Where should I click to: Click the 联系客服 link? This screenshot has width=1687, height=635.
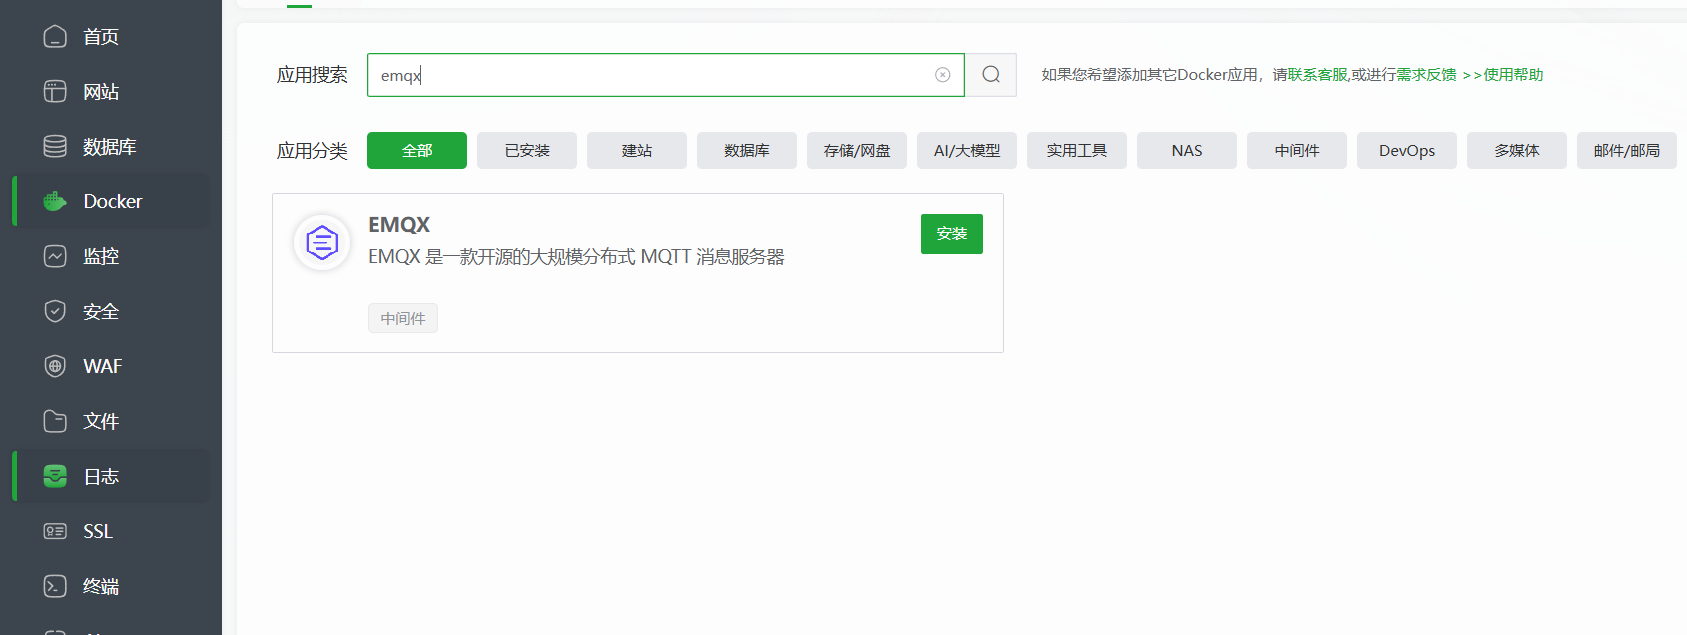[1318, 75]
